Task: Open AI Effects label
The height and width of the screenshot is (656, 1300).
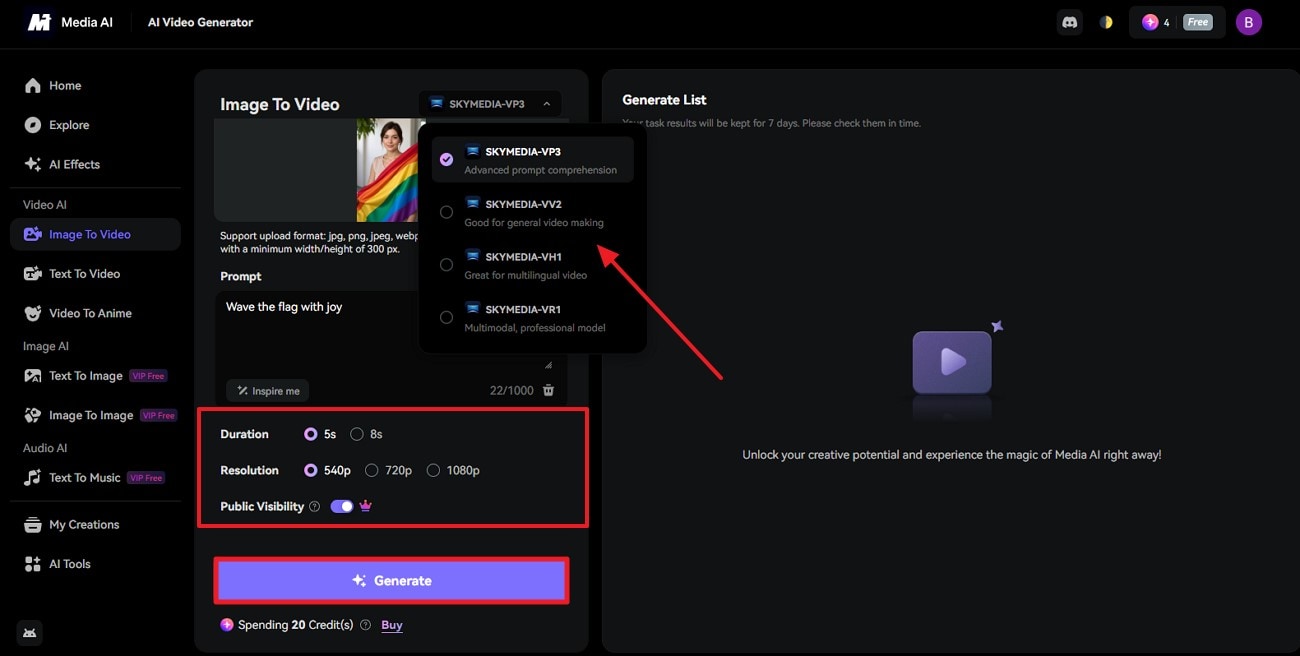Action: pos(75,164)
